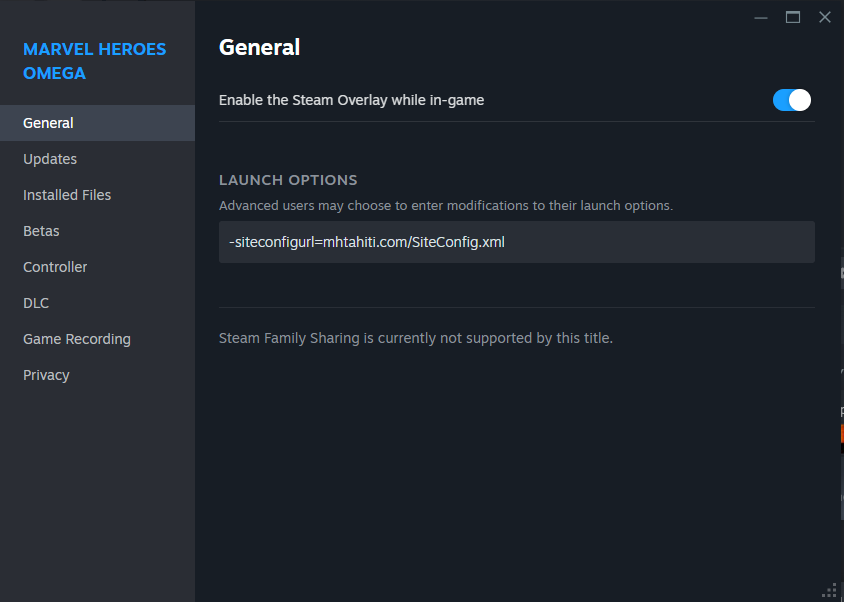Toggle the Steam Overlay in-game switch
This screenshot has height=602, width=844.
pos(791,100)
